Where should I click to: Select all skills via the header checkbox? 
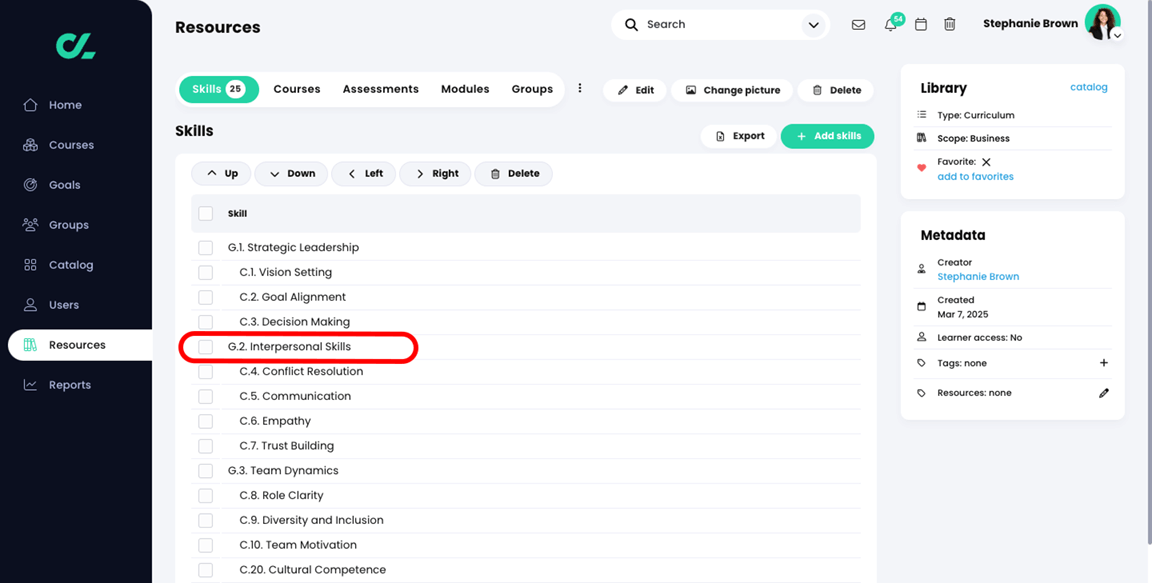click(x=205, y=213)
